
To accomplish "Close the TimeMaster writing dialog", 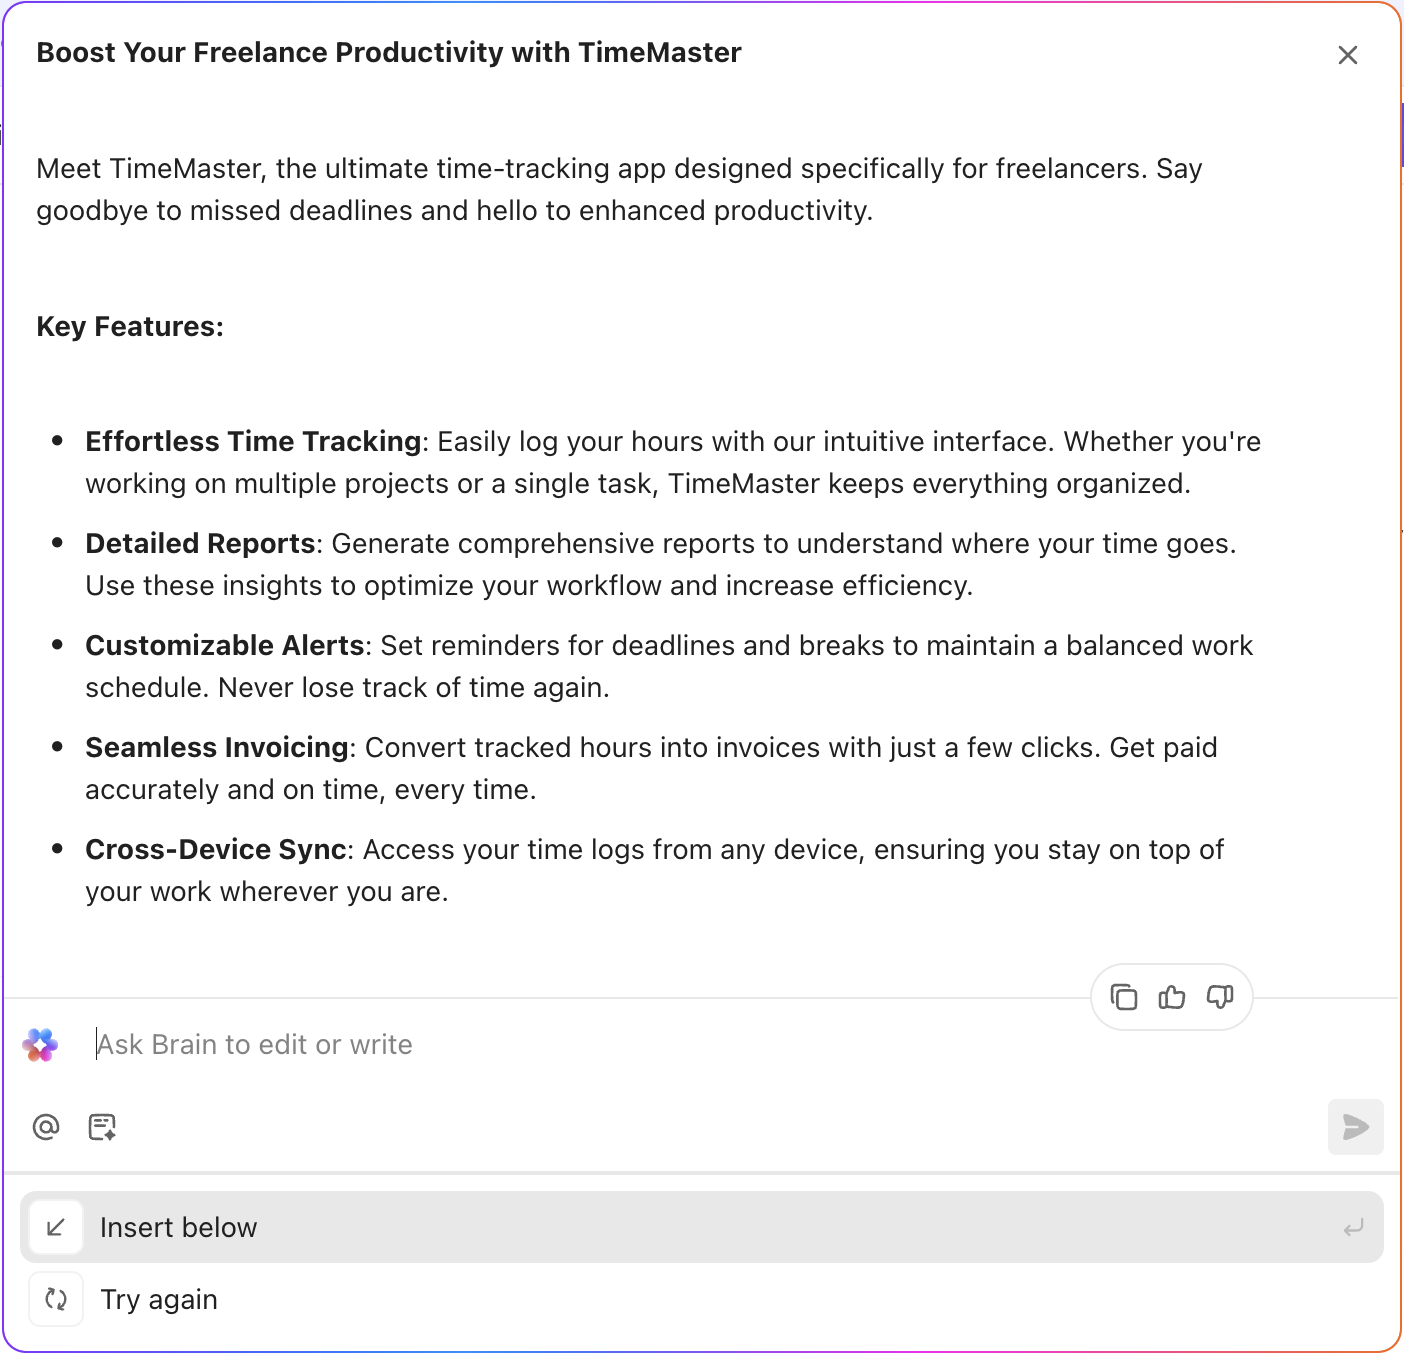I will click(1348, 55).
